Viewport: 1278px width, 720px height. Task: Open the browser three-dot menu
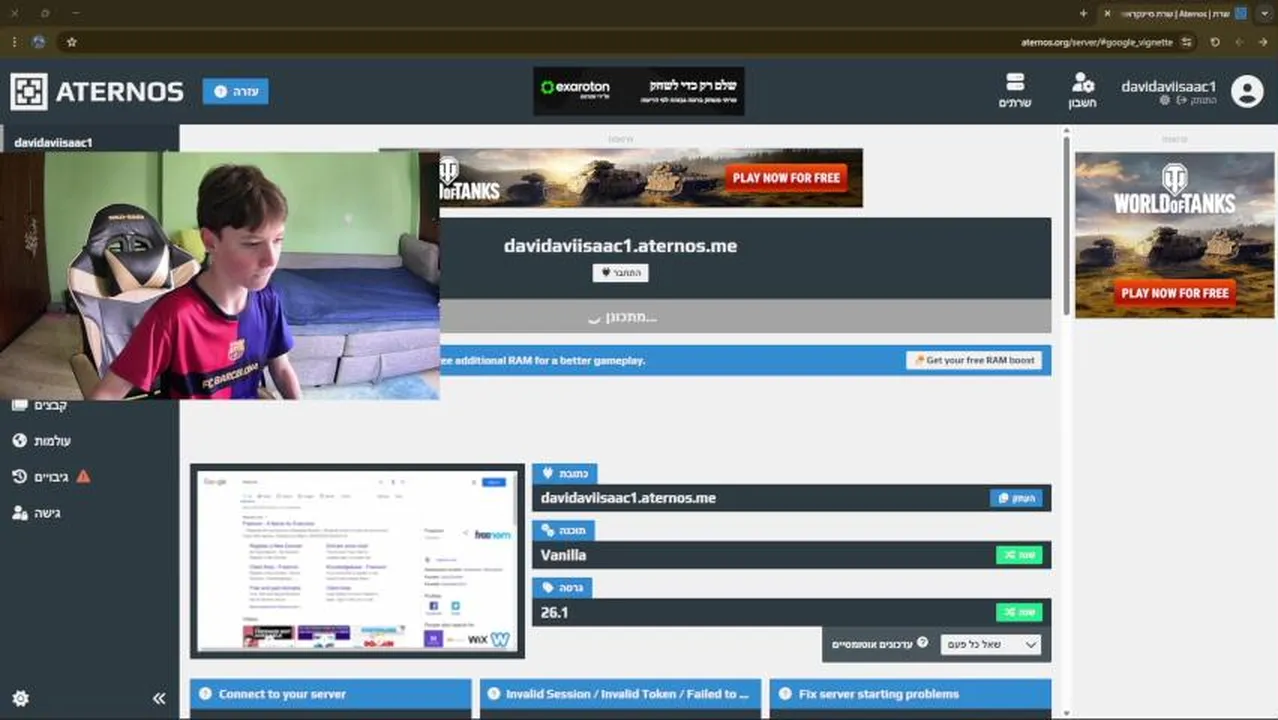click(x=14, y=42)
